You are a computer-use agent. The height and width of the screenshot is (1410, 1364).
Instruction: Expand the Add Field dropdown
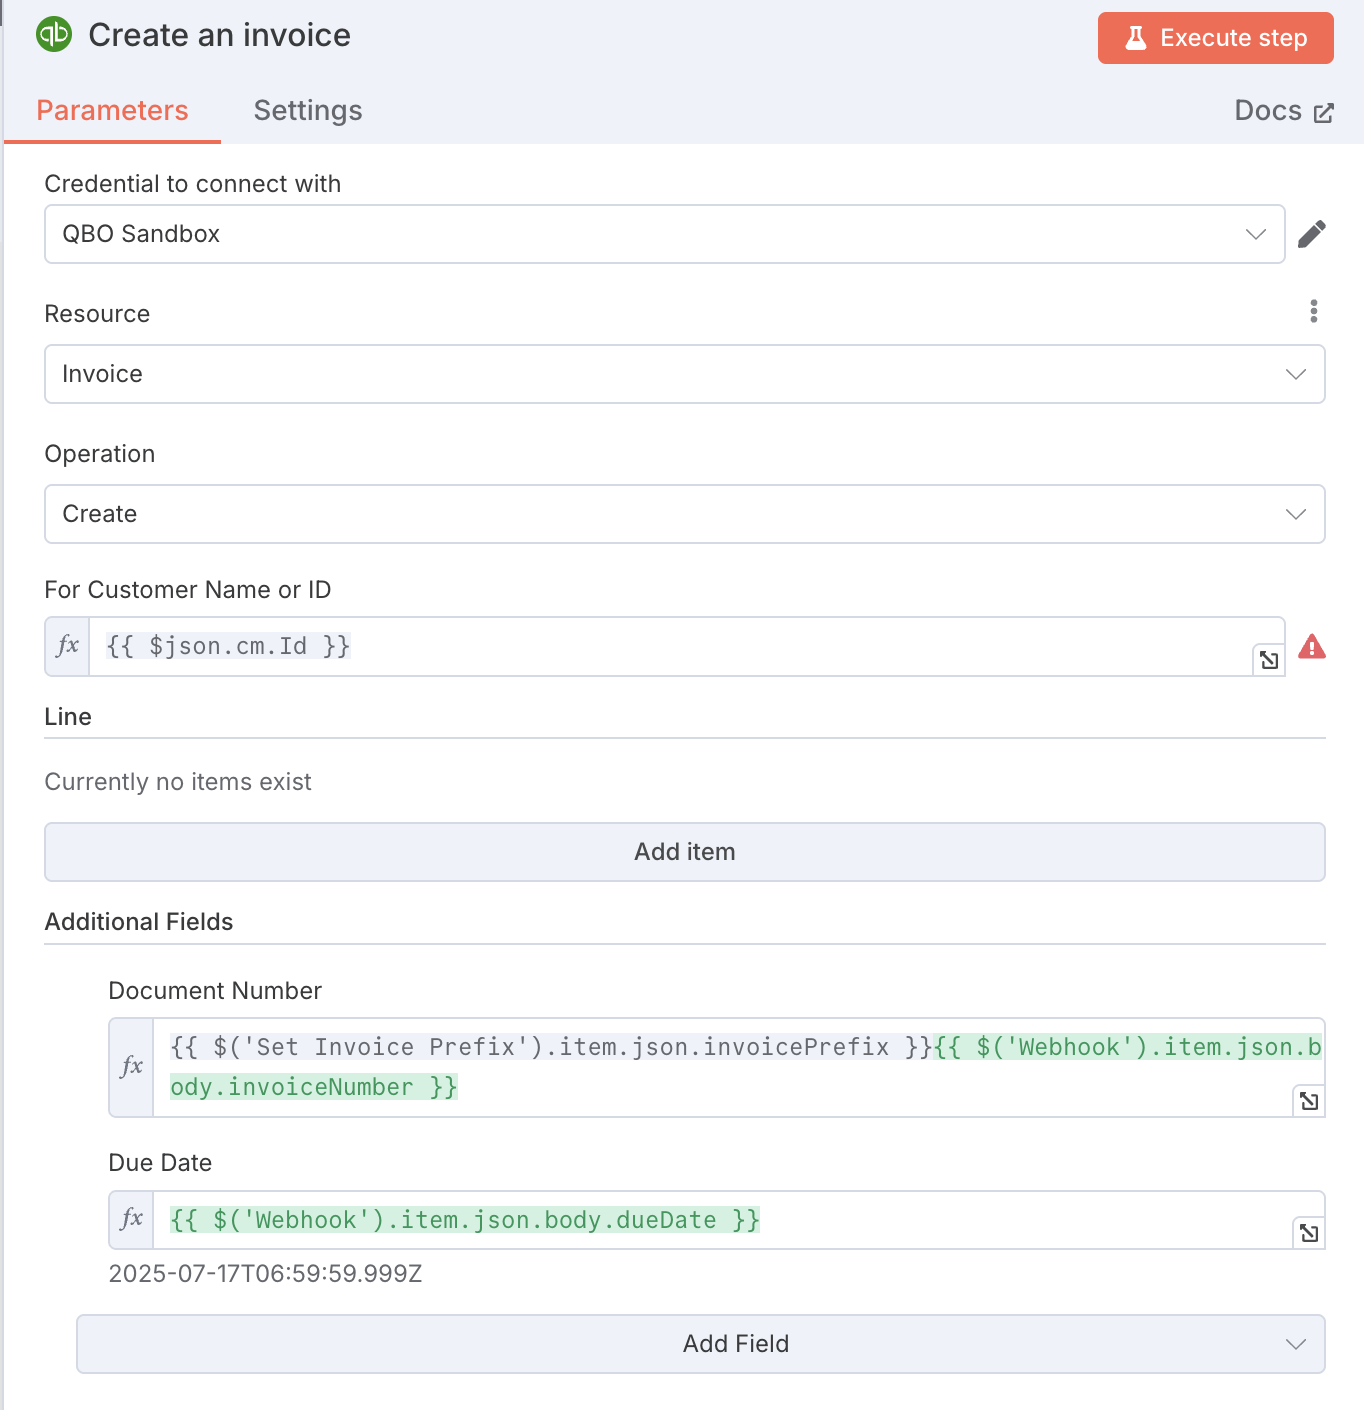(1296, 1344)
